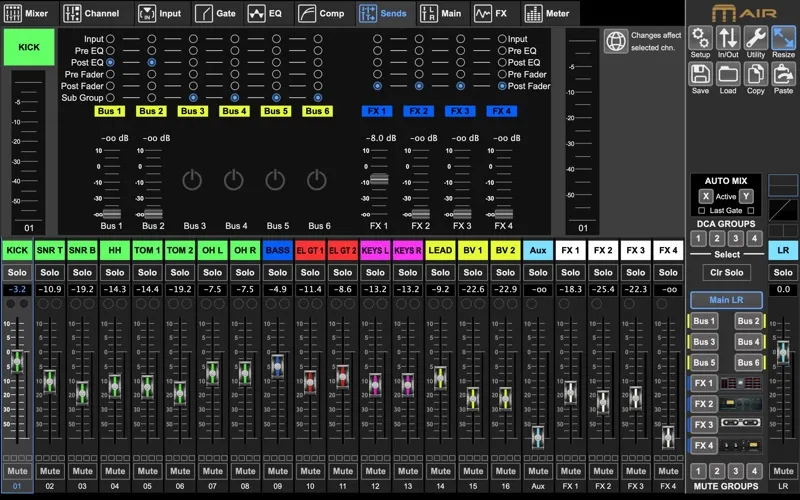Select Bus 1 in right sidebar
This screenshot has width=800, height=500.
[704, 321]
